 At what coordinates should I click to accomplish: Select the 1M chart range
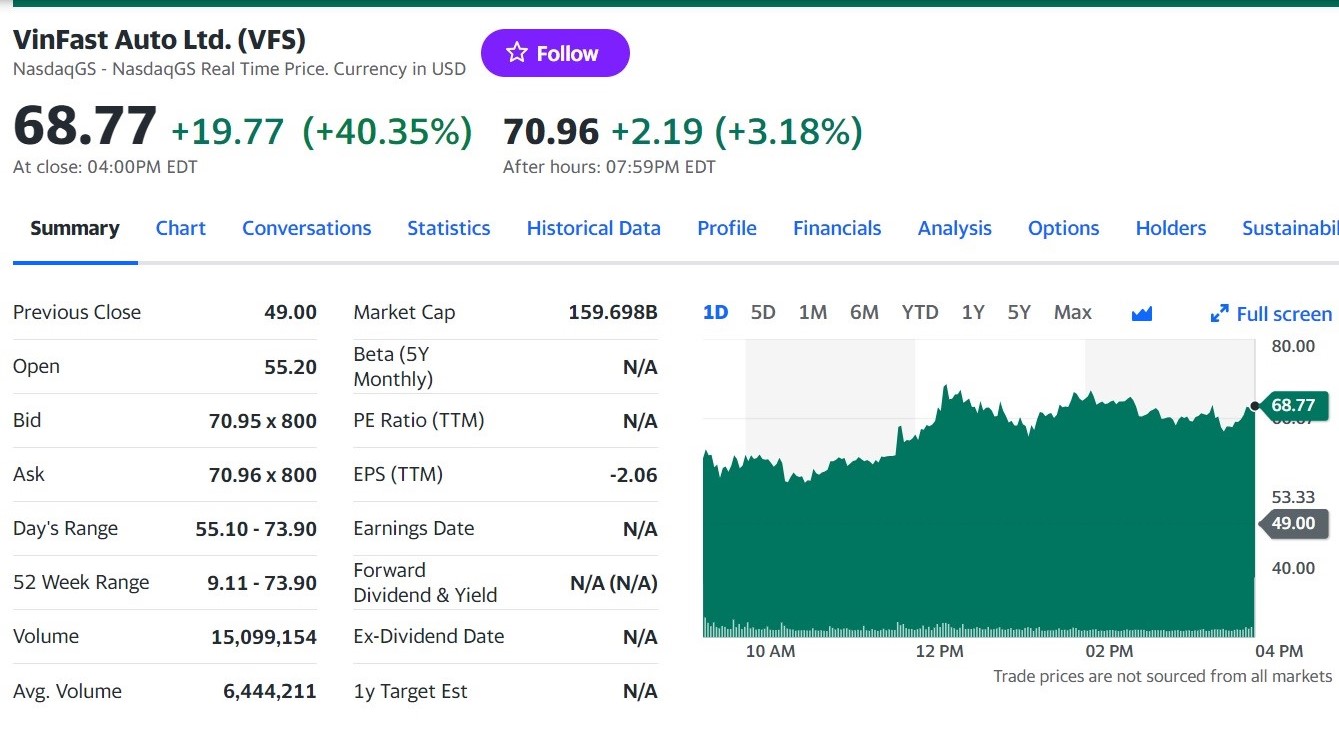point(813,312)
